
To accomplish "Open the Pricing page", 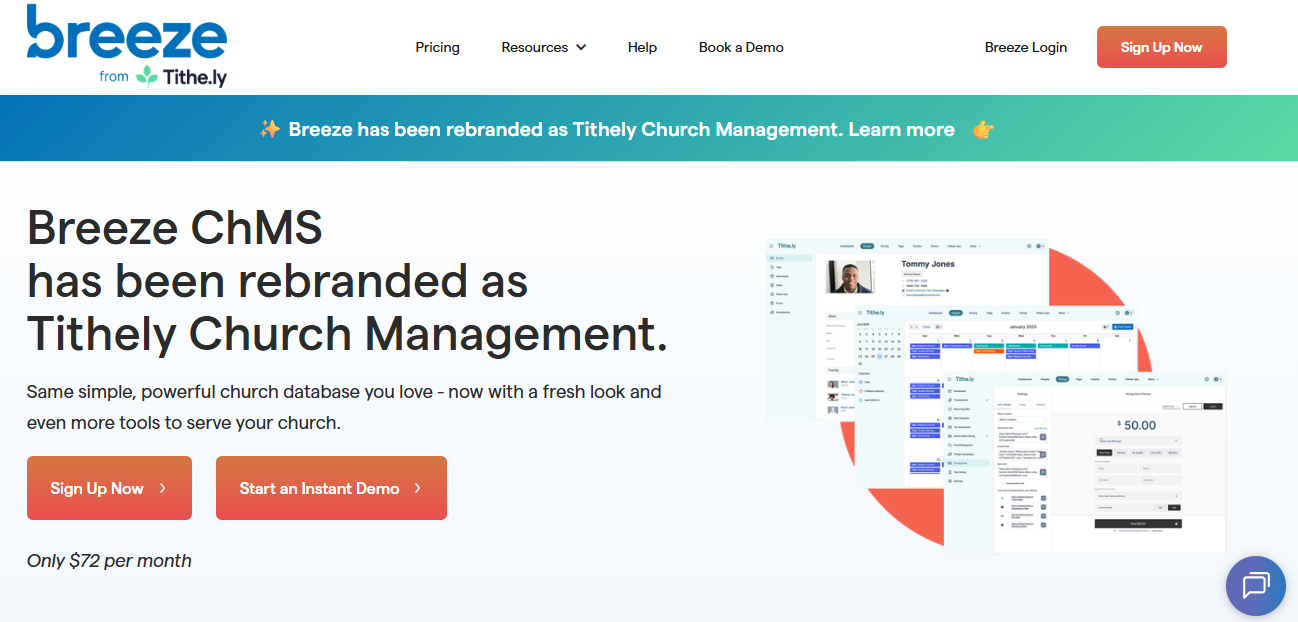I will click(438, 47).
